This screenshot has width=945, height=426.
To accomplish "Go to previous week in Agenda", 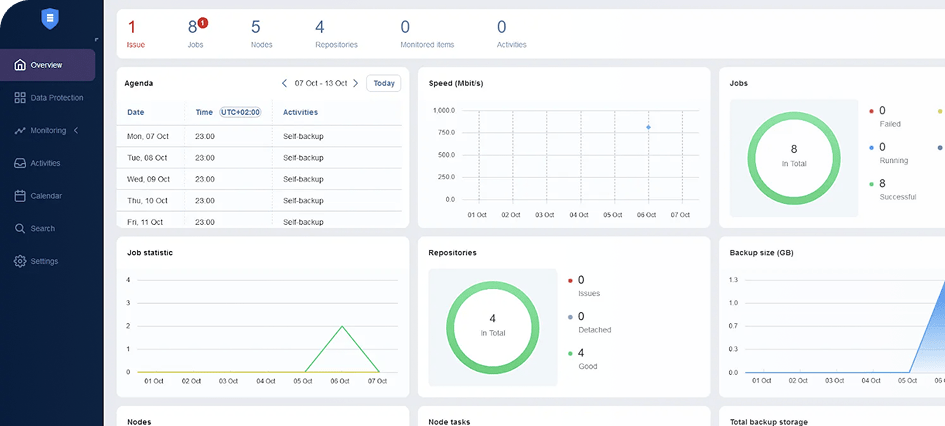I will tap(284, 83).
